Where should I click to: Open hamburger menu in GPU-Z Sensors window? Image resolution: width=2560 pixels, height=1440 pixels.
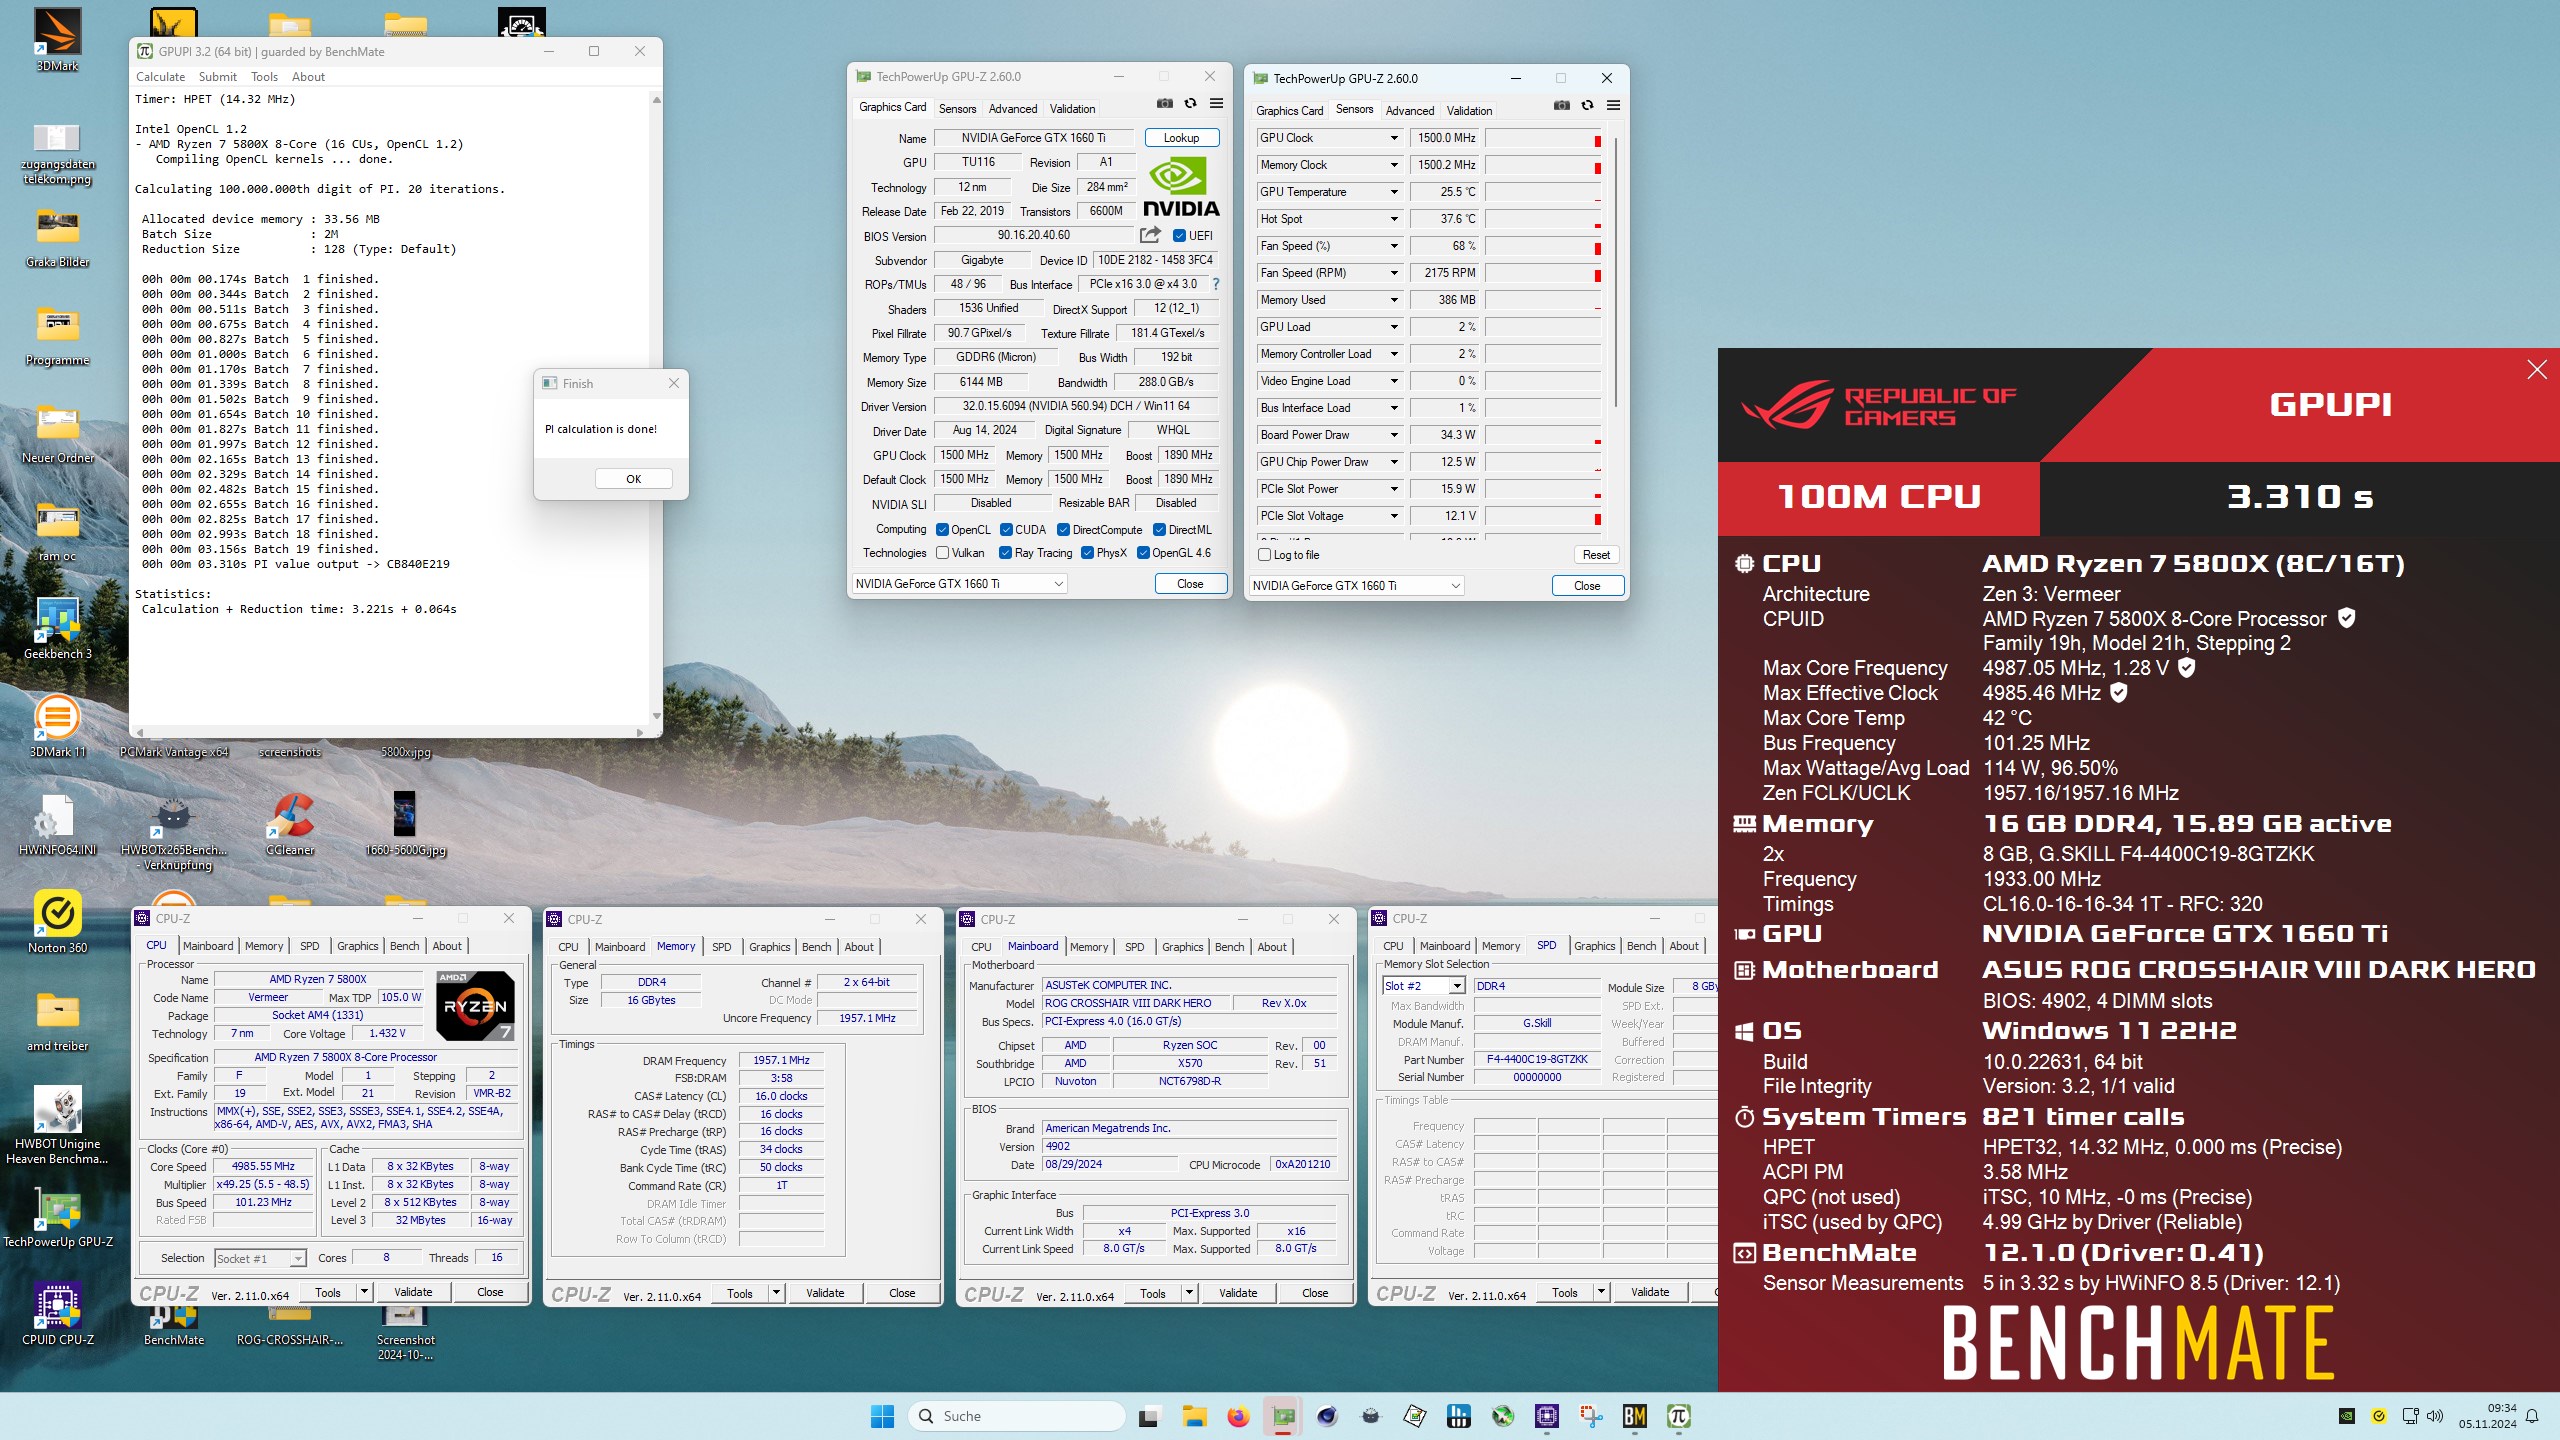1613,106
